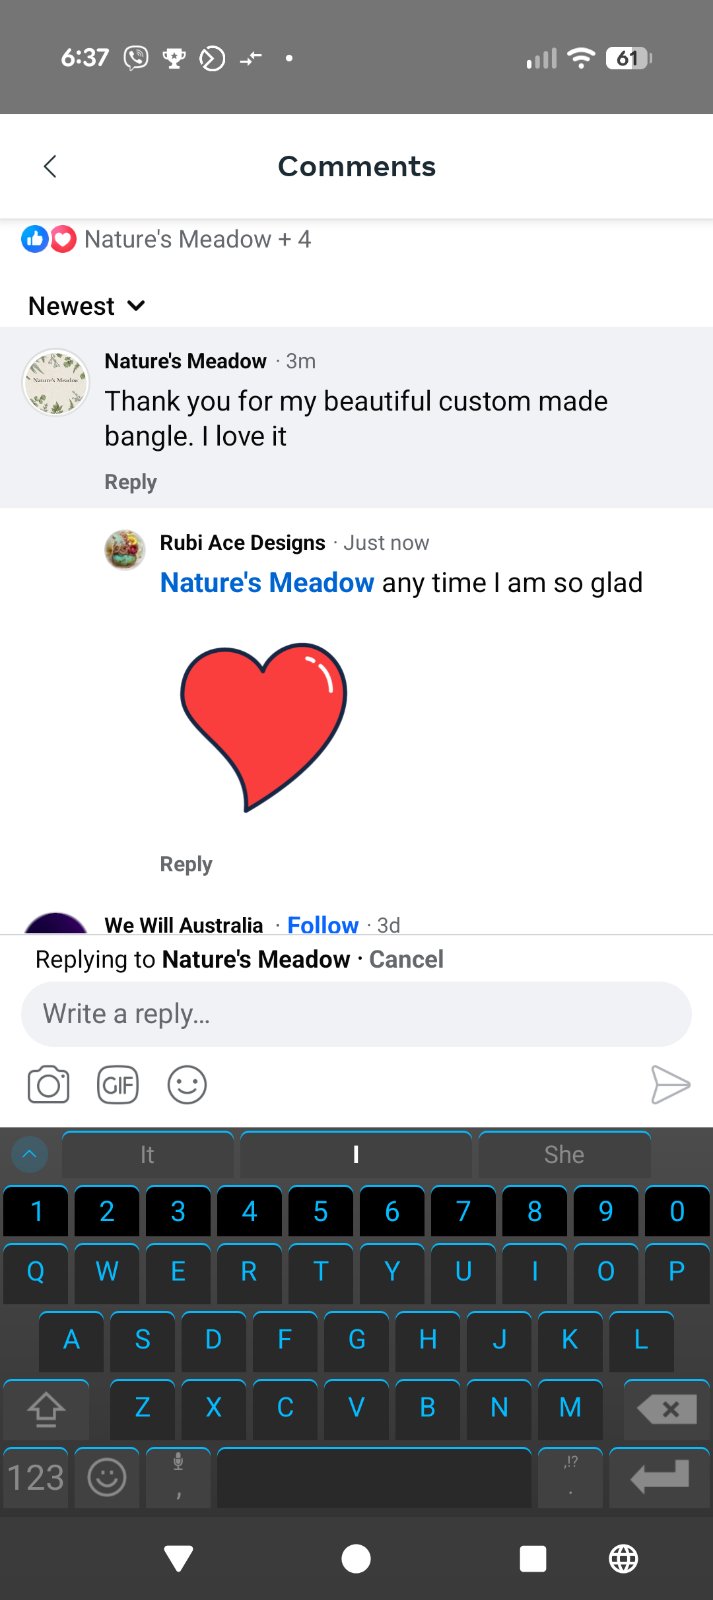713x1600 pixels.
Task: Open the GIF picker
Action: (118, 1085)
